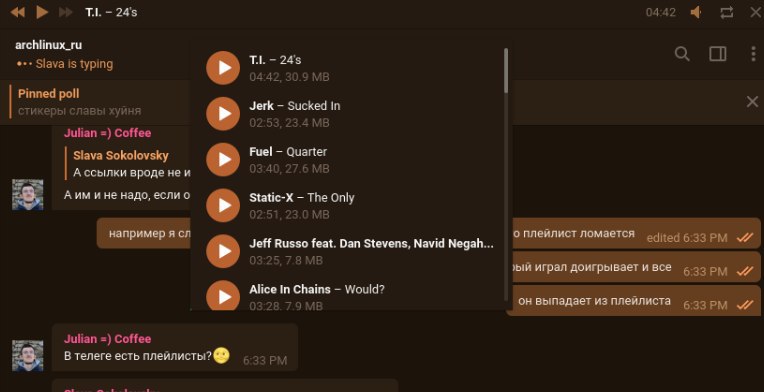764x392 pixels.
Task: Click '03:25, 7.8 MB' track details
Action: pos(286,261)
